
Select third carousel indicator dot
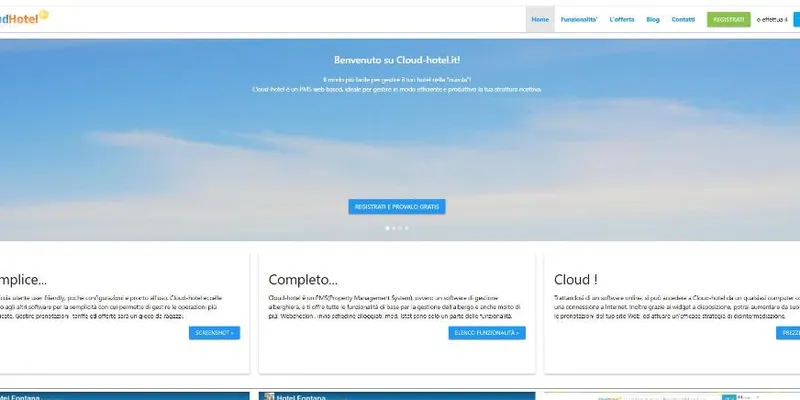pos(400,228)
